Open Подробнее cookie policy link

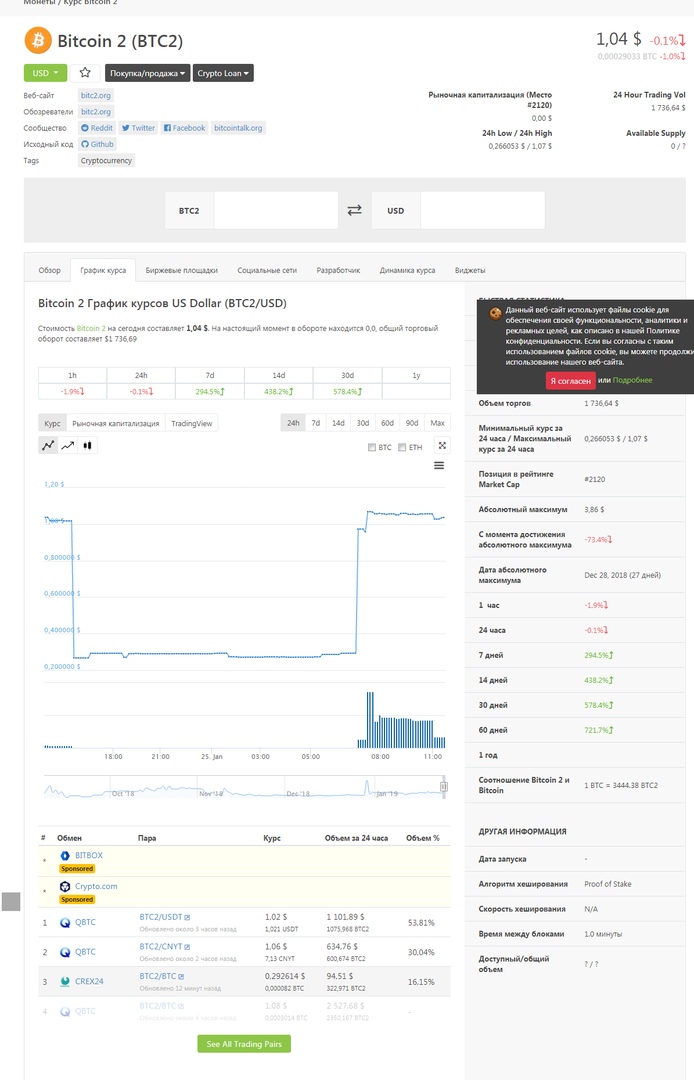click(x=633, y=380)
